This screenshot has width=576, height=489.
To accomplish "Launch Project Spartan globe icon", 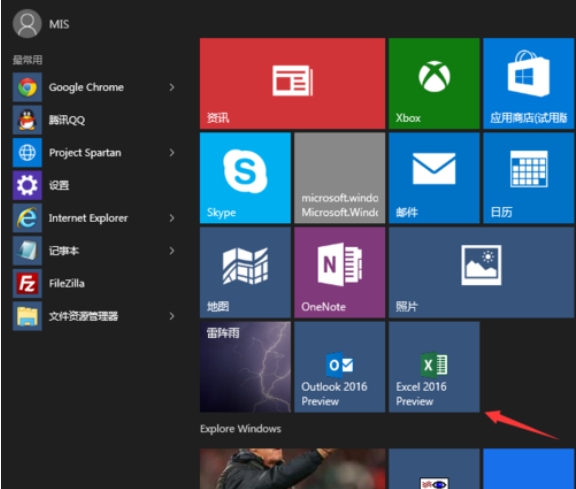I will [27, 152].
